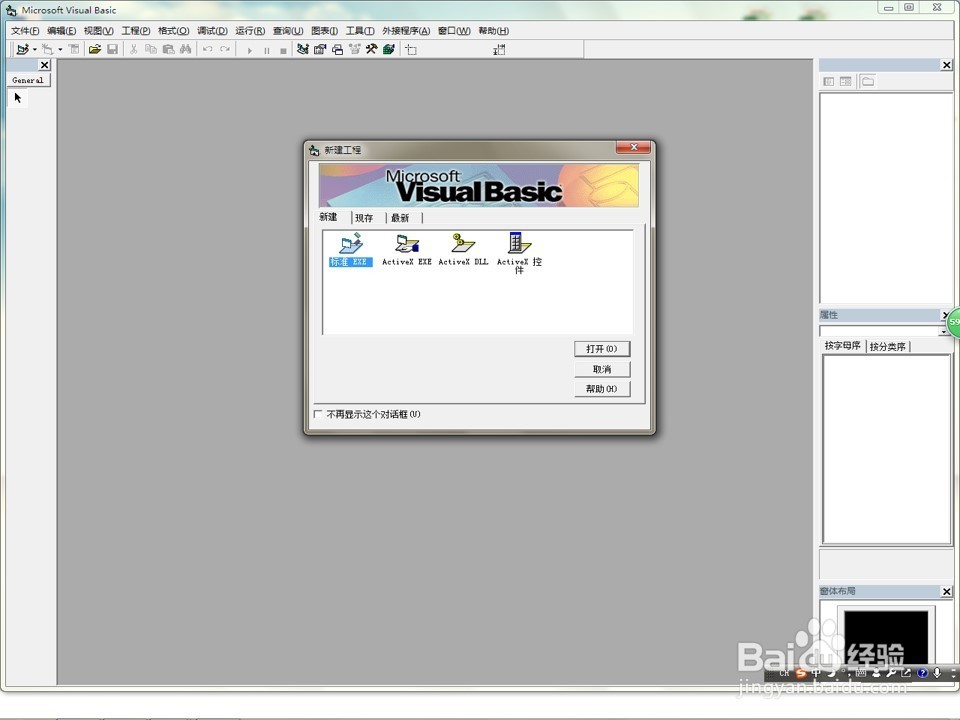Open the 视图(V) menu
The height and width of the screenshot is (720, 960).
pos(99,31)
